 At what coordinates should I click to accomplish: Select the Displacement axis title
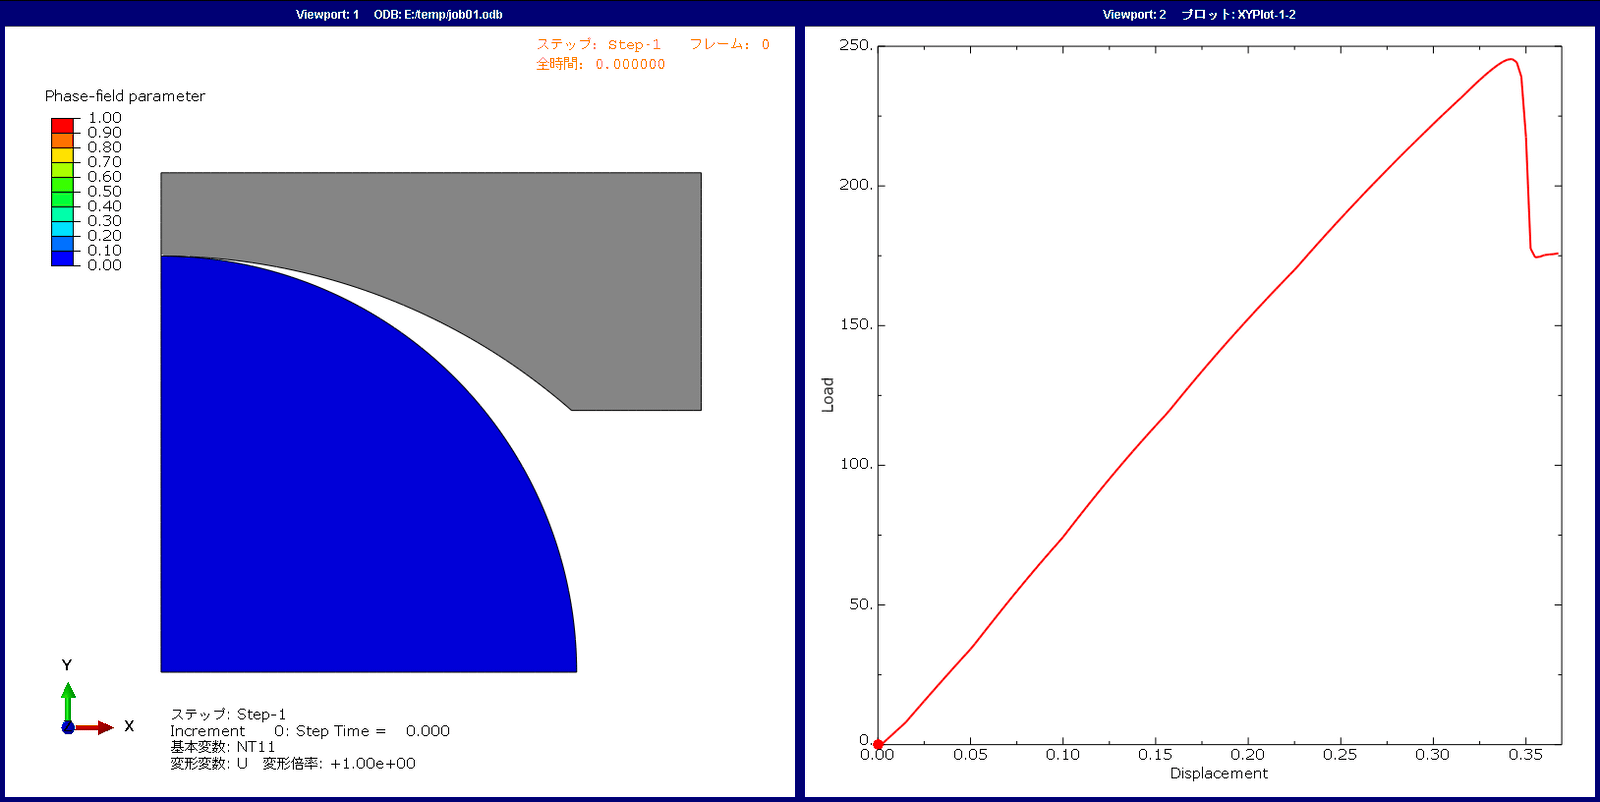click(x=1218, y=773)
